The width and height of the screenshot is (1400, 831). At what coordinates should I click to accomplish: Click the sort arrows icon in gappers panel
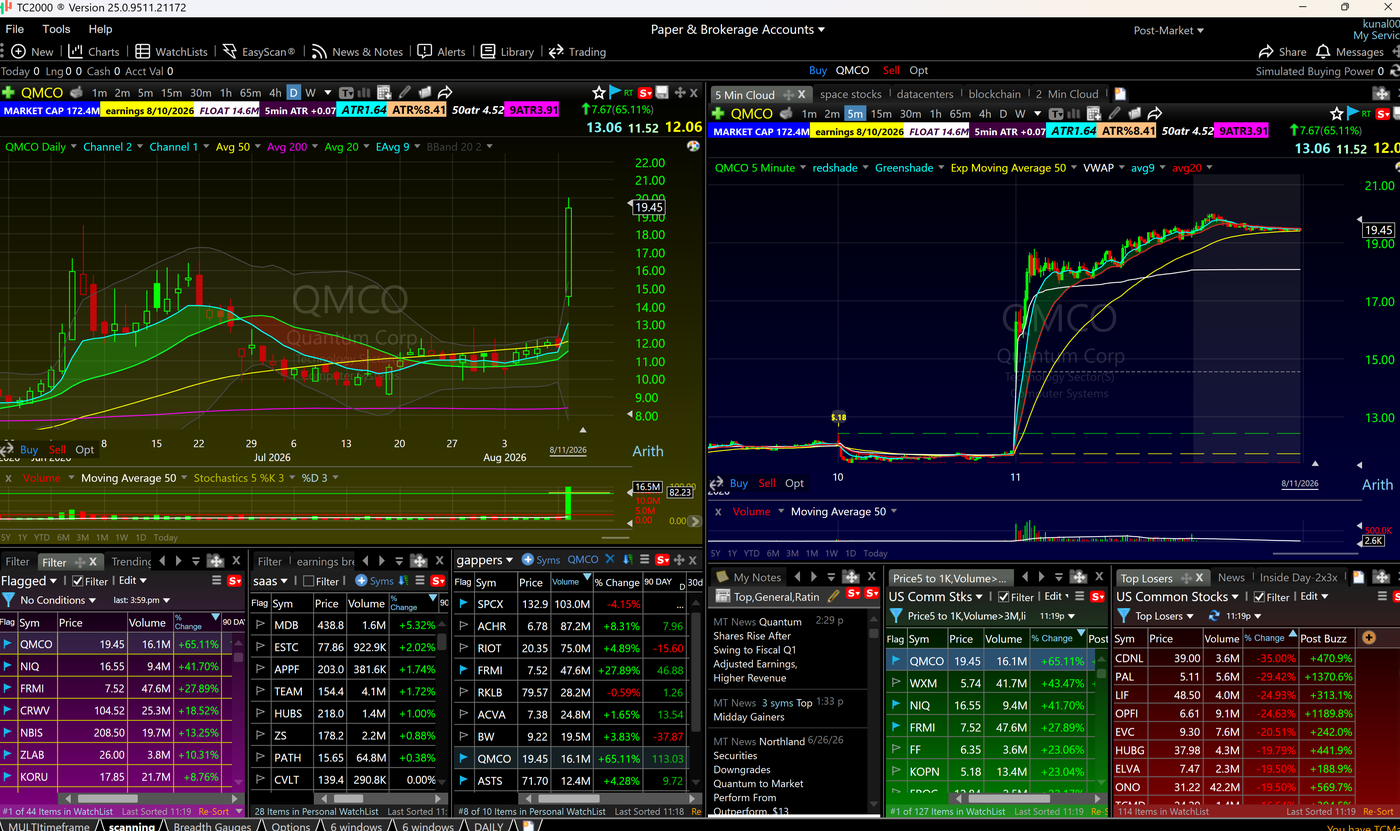628,560
